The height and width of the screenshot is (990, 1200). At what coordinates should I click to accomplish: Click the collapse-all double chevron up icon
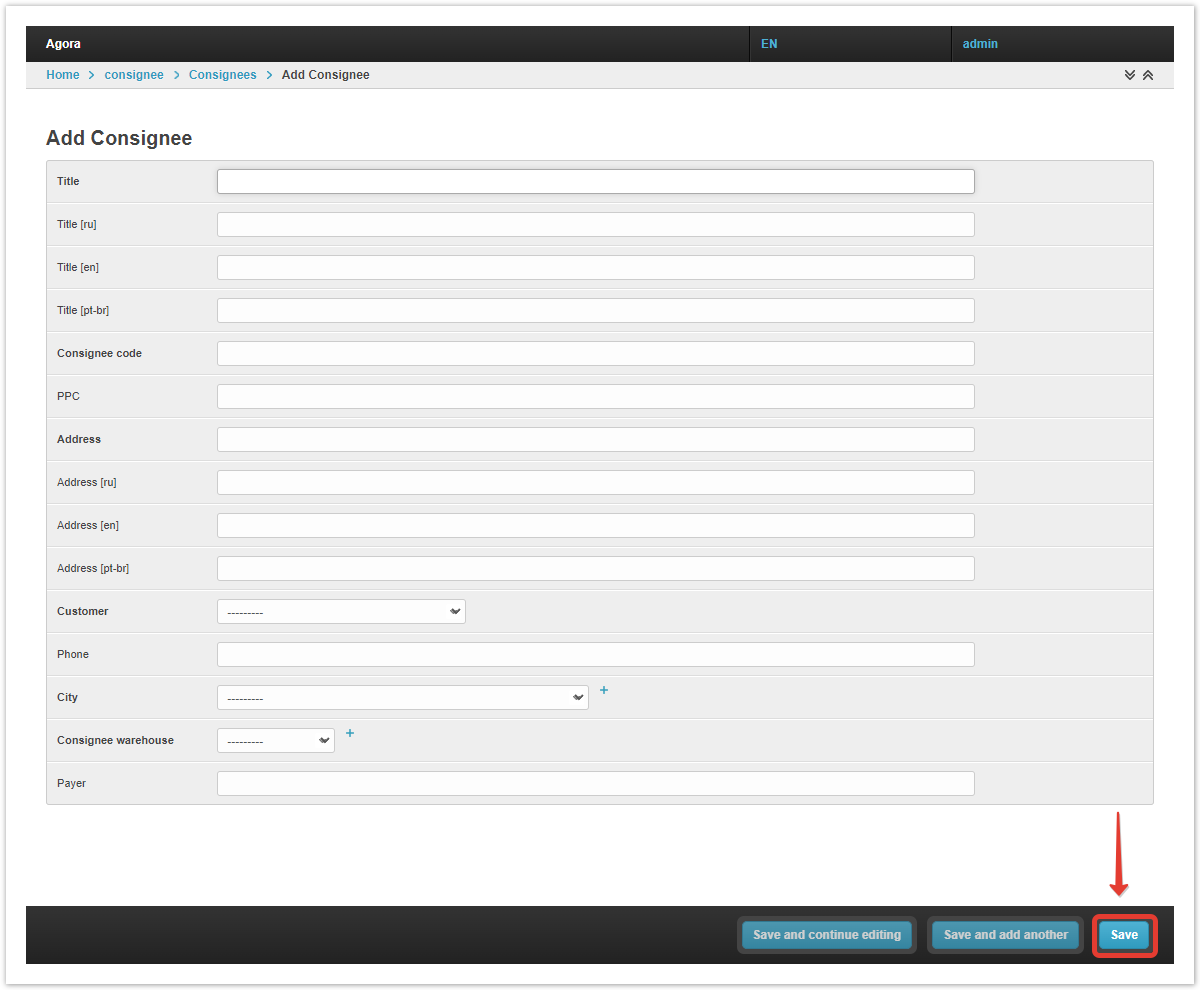[x=1148, y=75]
